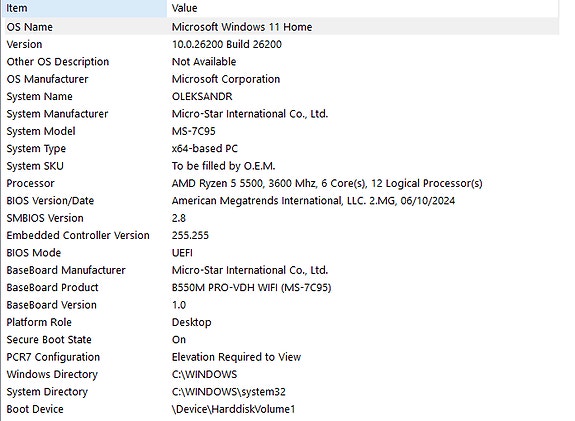Select the System Model row

click(x=281, y=131)
